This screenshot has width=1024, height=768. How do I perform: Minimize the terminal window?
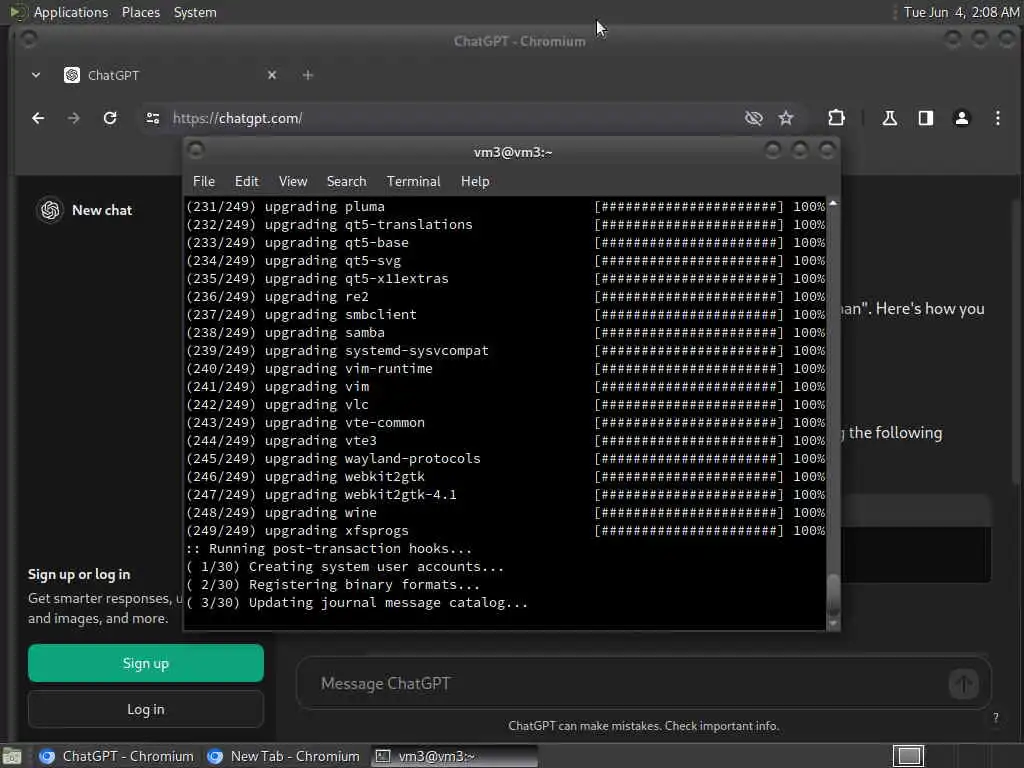point(773,151)
